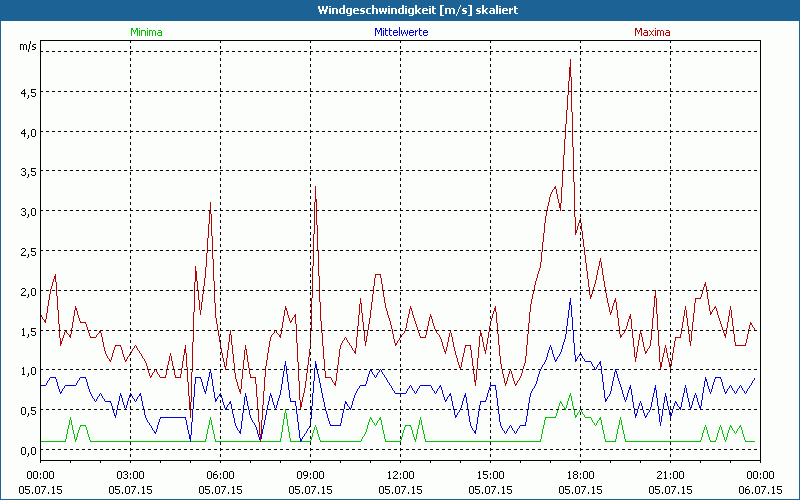Click the 21:00 time axis label

point(671,475)
